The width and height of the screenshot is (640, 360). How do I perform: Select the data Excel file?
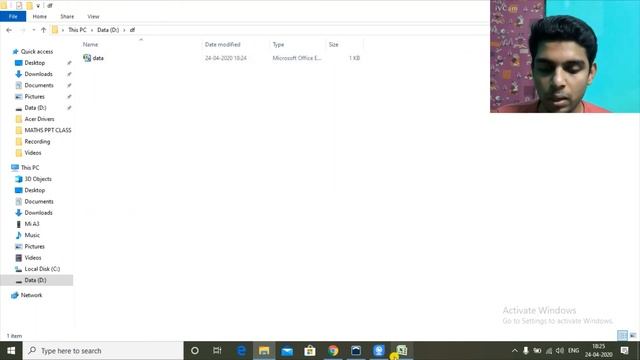click(x=93, y=58)
